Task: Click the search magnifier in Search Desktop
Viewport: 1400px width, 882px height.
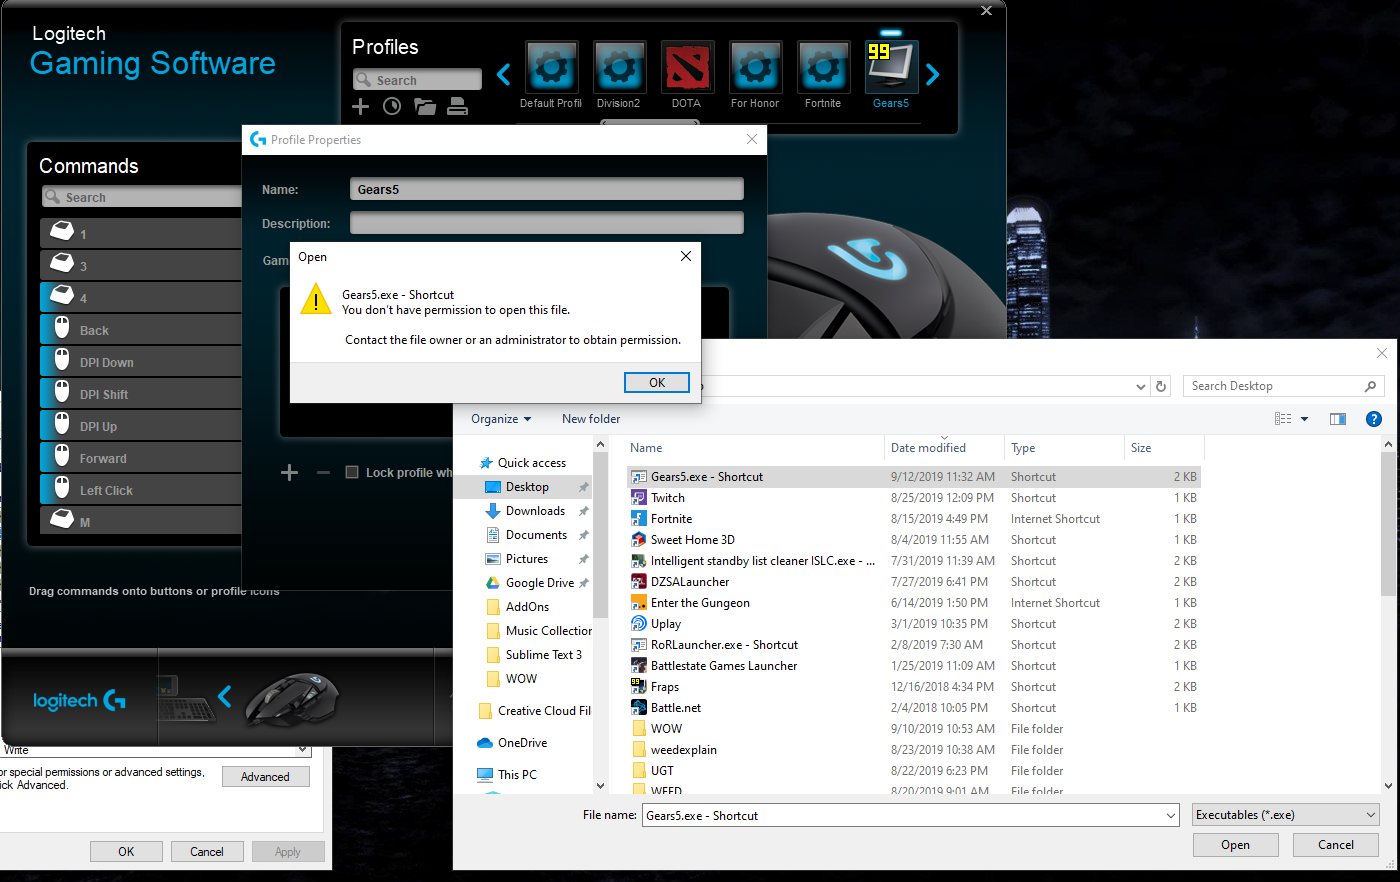Action: 1370,386
